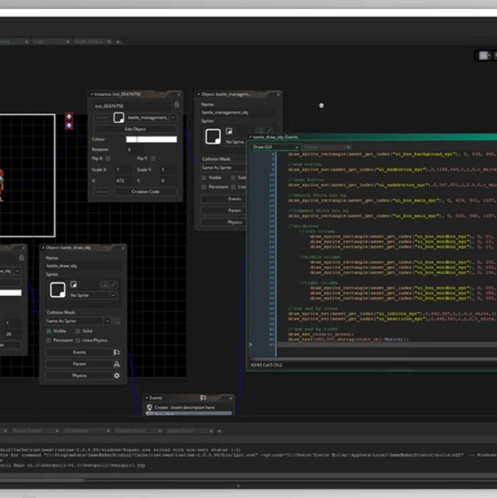Viewport: 497px width, 498px height.
Task: Click the Events button in battle_management object panel
Action: (224, 199)
